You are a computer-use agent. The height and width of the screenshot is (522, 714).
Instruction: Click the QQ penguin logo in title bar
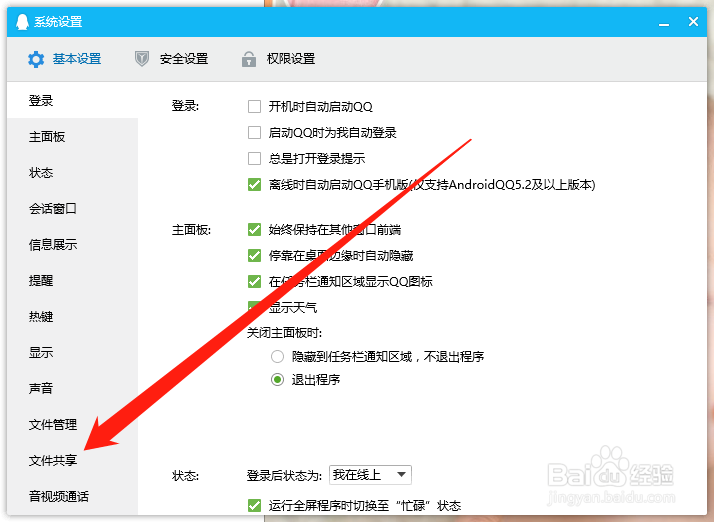[x=22, y=21]
